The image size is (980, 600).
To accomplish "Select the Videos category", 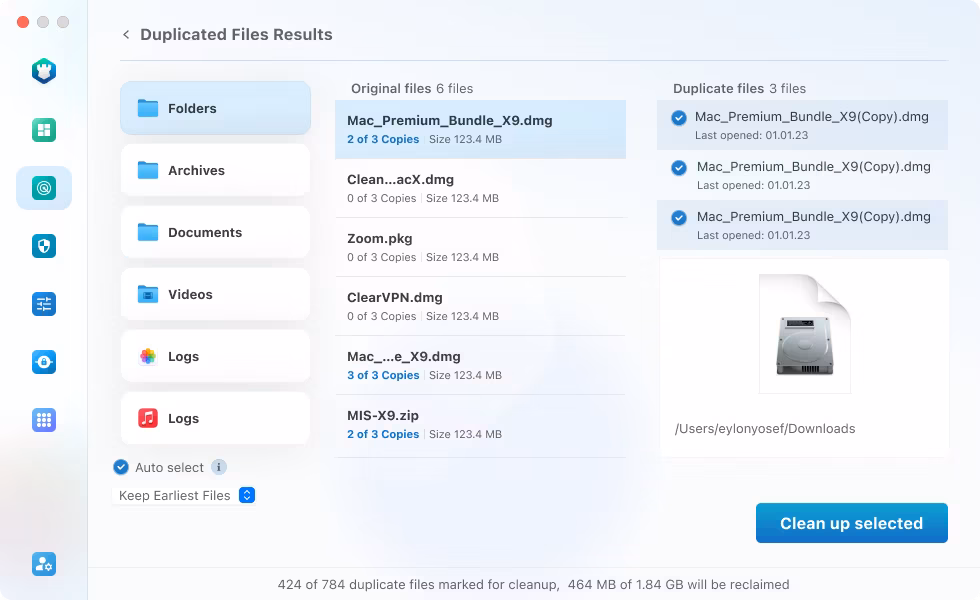I will coord(216,294).
